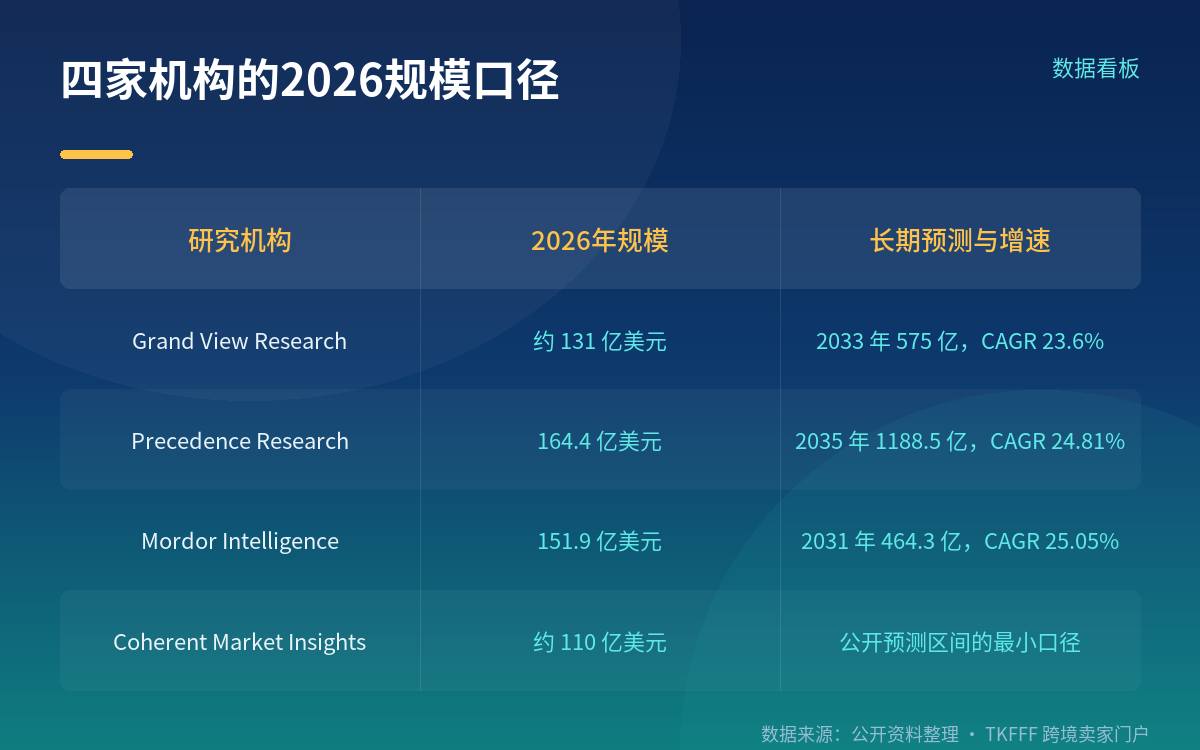Click the Coherent Market Insights cell

click(x=240, y=642)
